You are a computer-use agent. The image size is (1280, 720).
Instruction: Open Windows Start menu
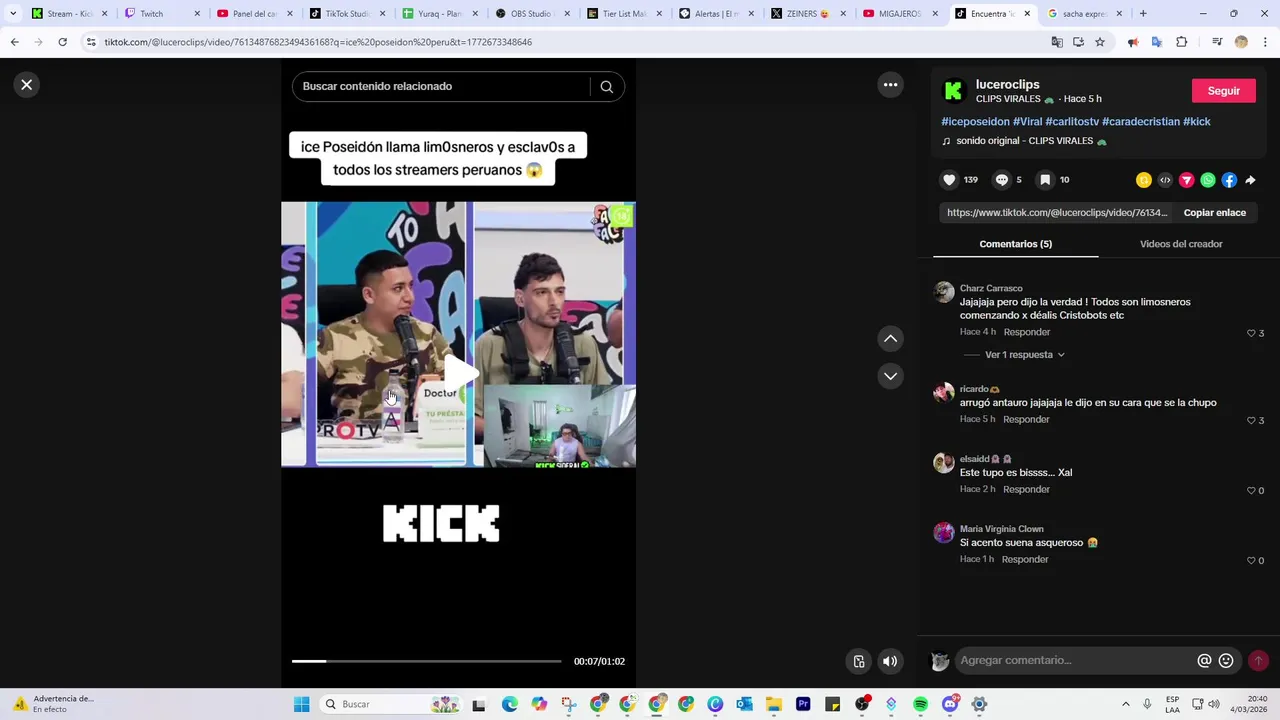(301, 704)
